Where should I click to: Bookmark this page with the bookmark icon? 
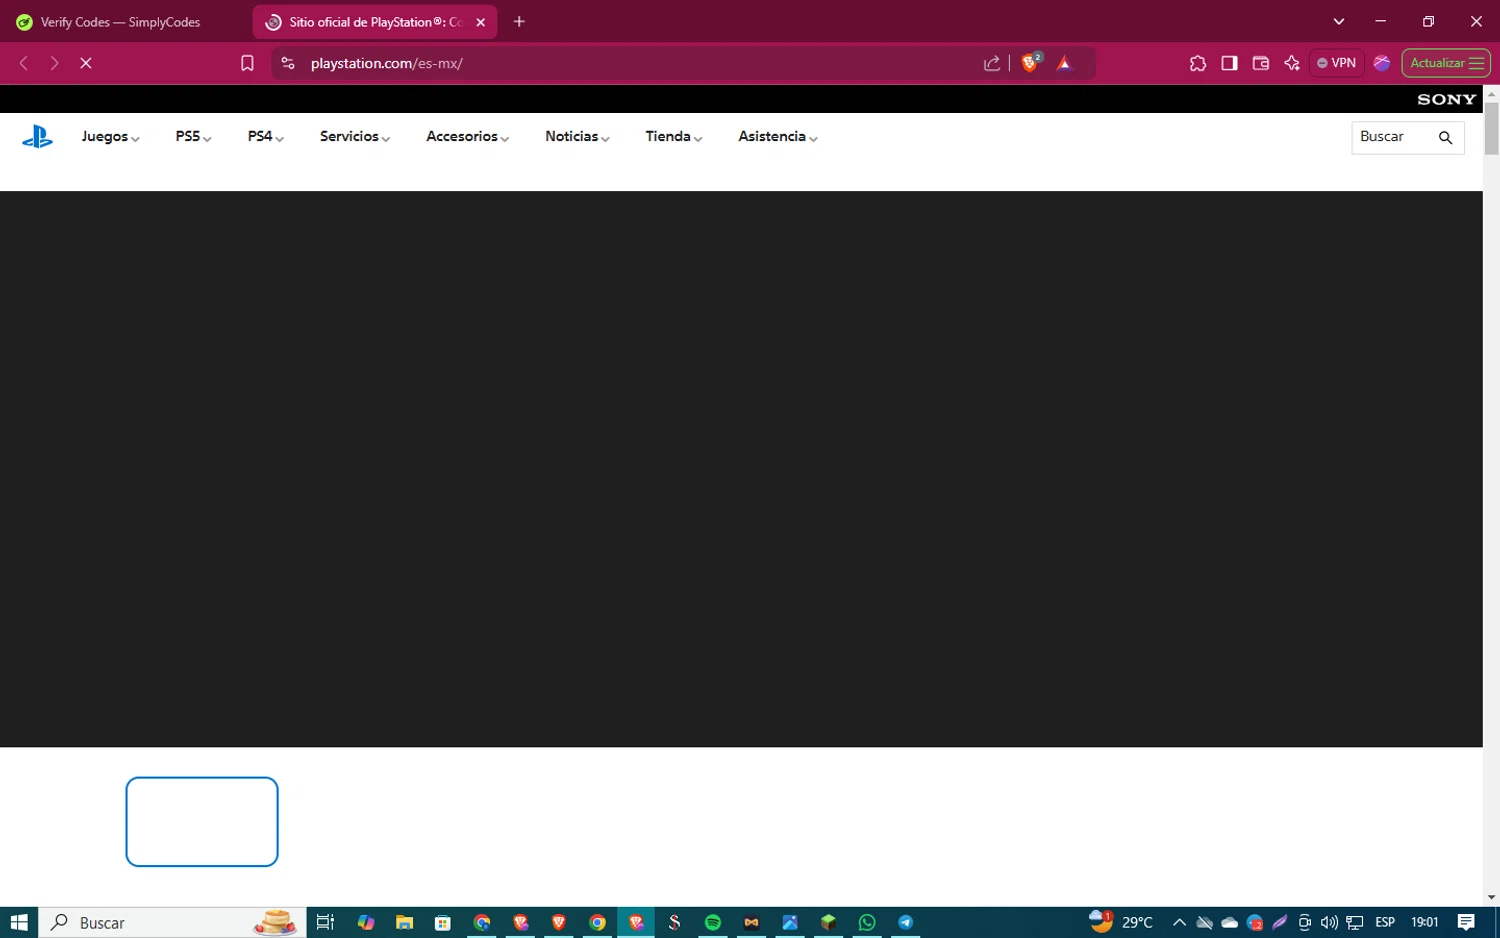(x=247, y=63)
